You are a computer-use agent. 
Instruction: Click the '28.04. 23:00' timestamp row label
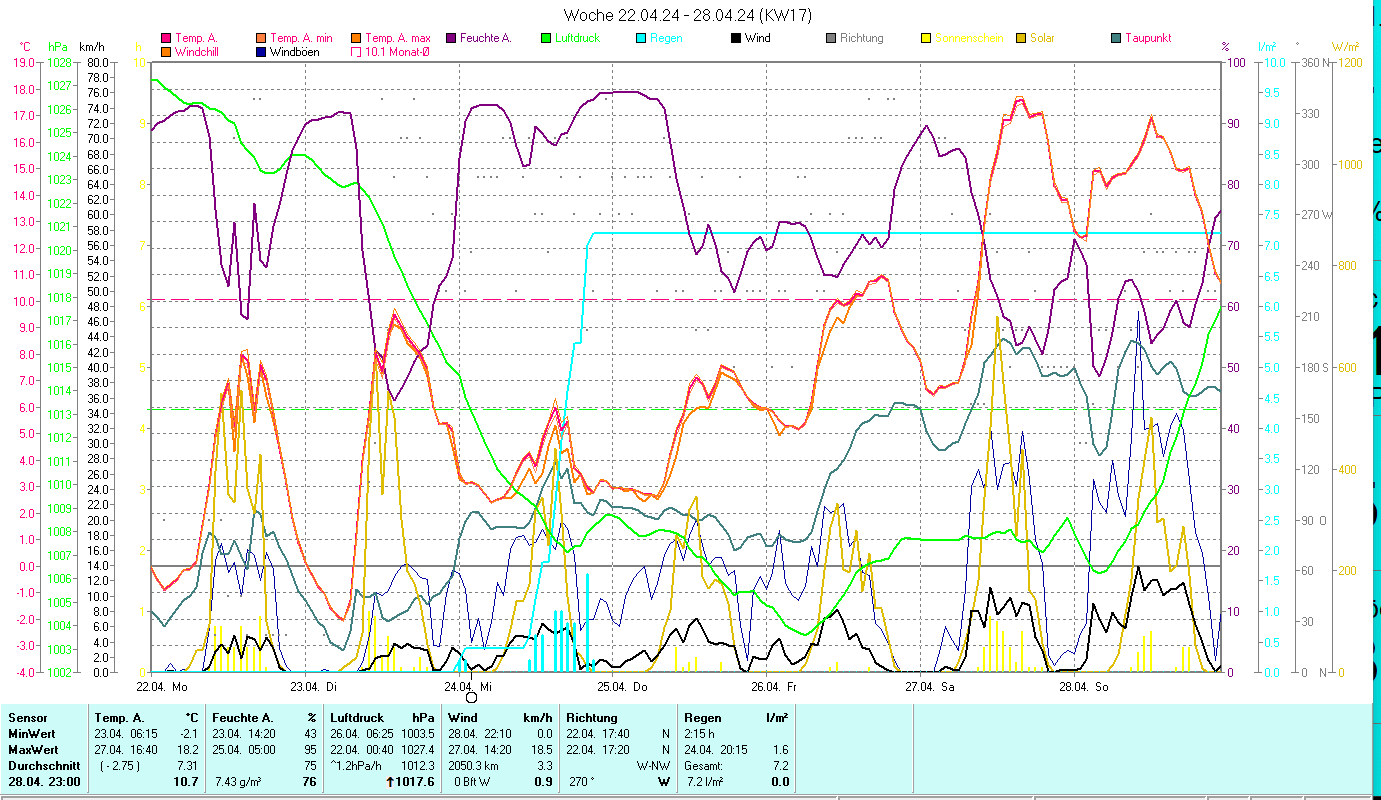click(44, 782)
